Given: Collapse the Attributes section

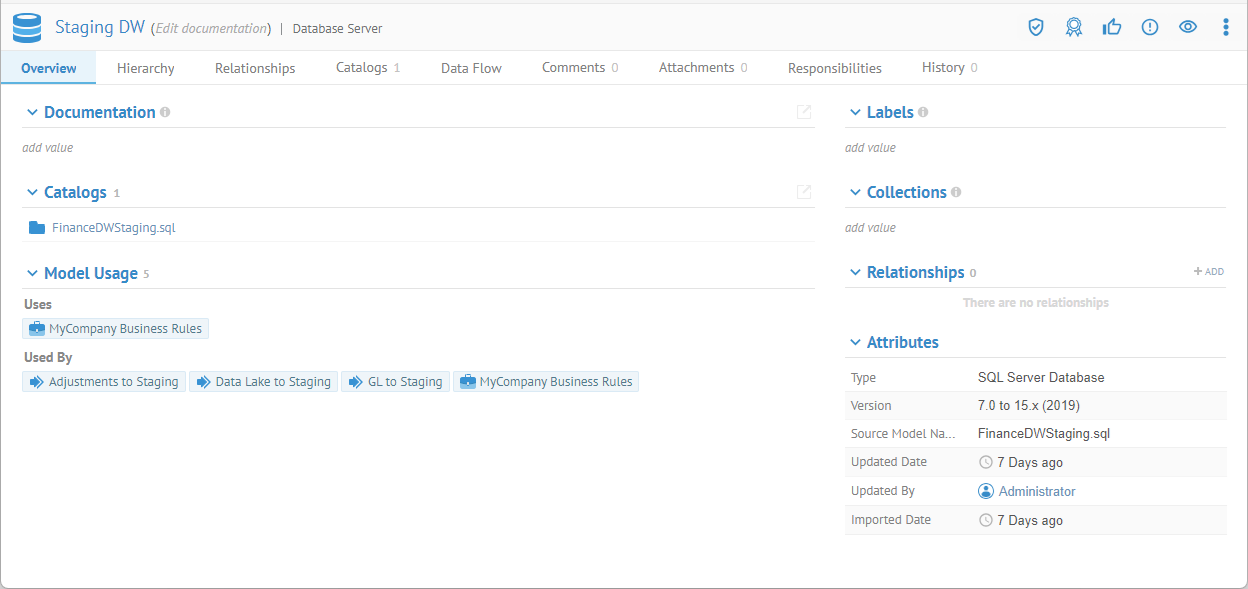Looking at the screenshot, I should point(855,343).
